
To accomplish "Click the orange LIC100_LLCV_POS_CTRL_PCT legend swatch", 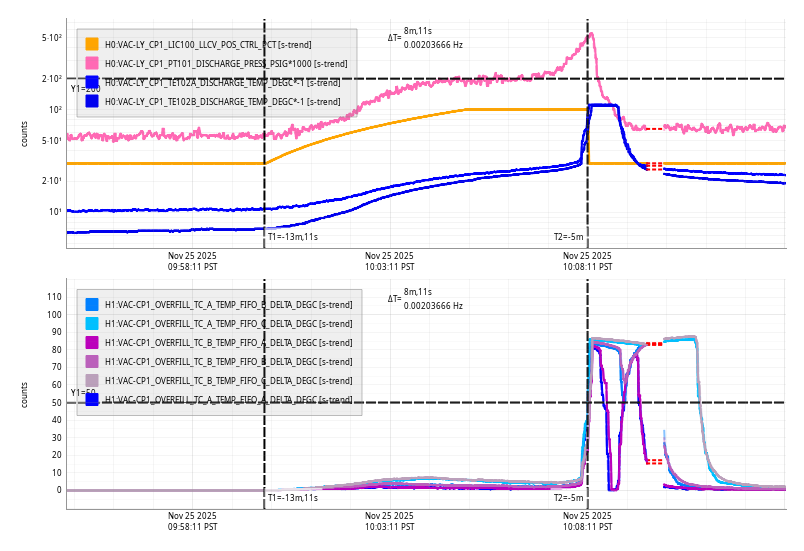I will [x=92, y=44].
